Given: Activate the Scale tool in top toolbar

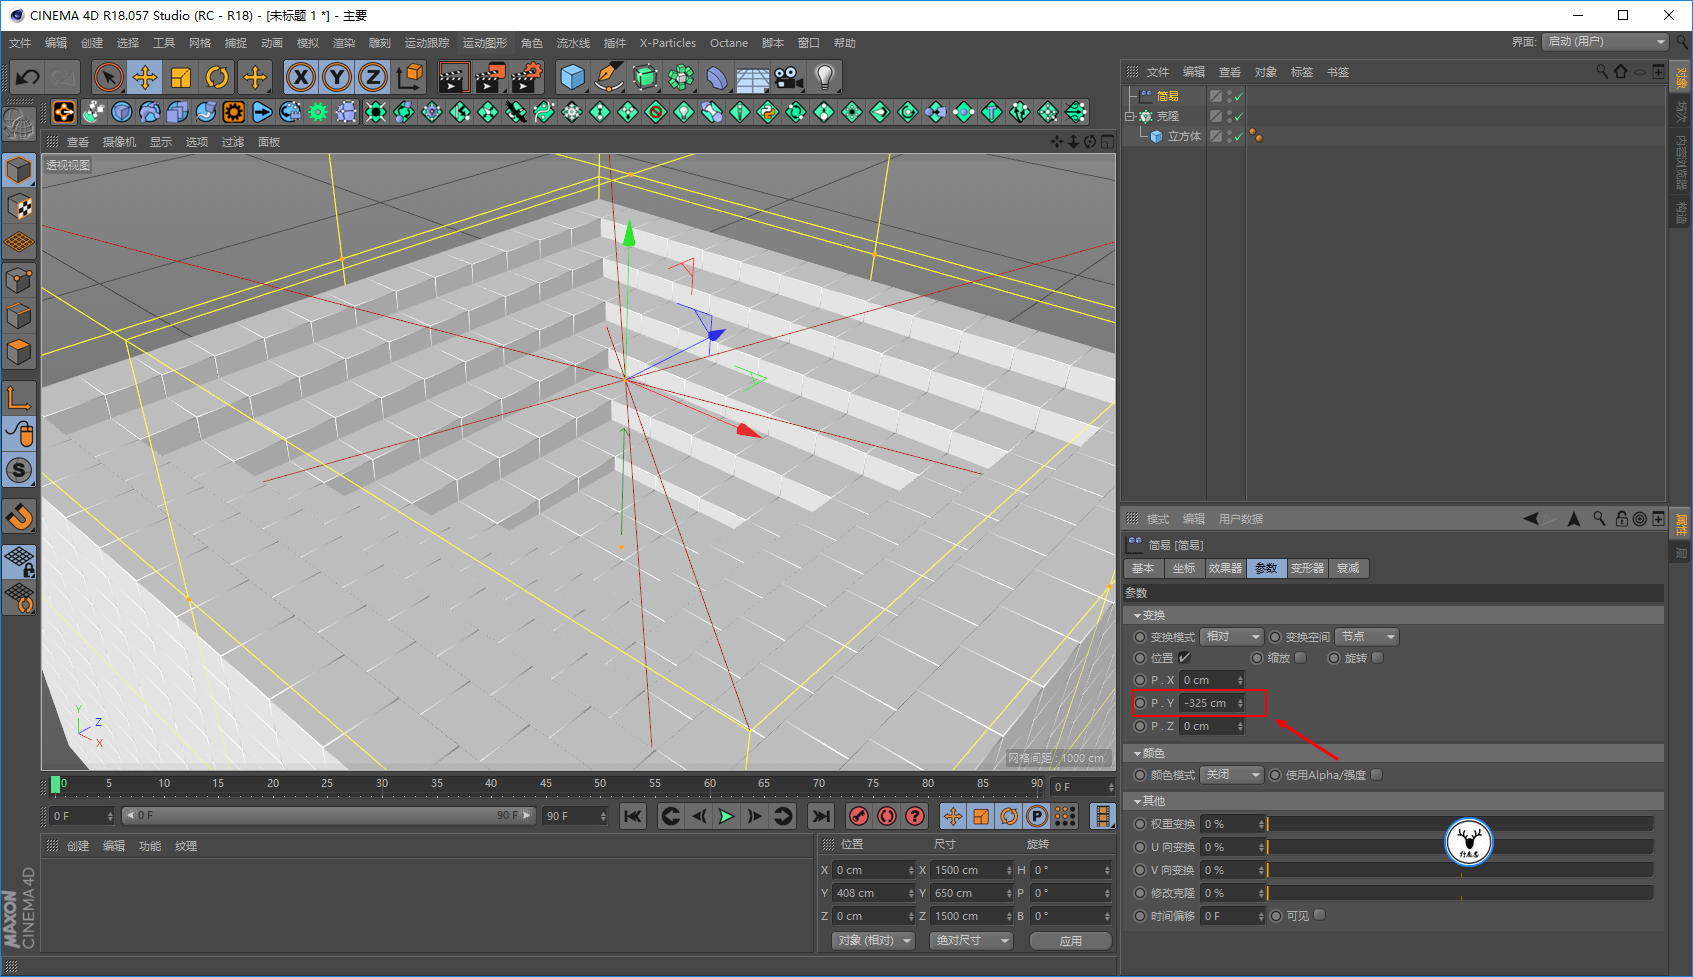Looking at the screenshot, I should tap(181, 77).
